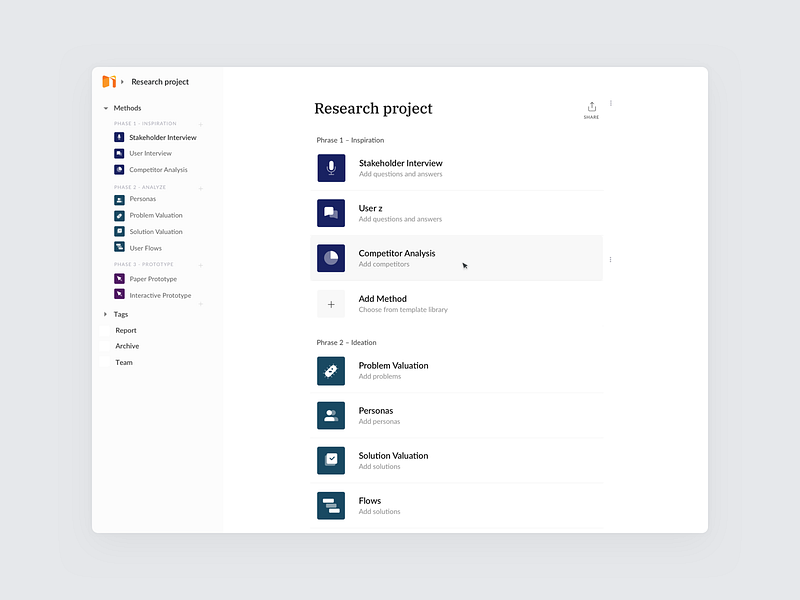Open Archive in sidebar
Image resolution: width=800 pixels, height=600 pixels.
tap(127, 346)
